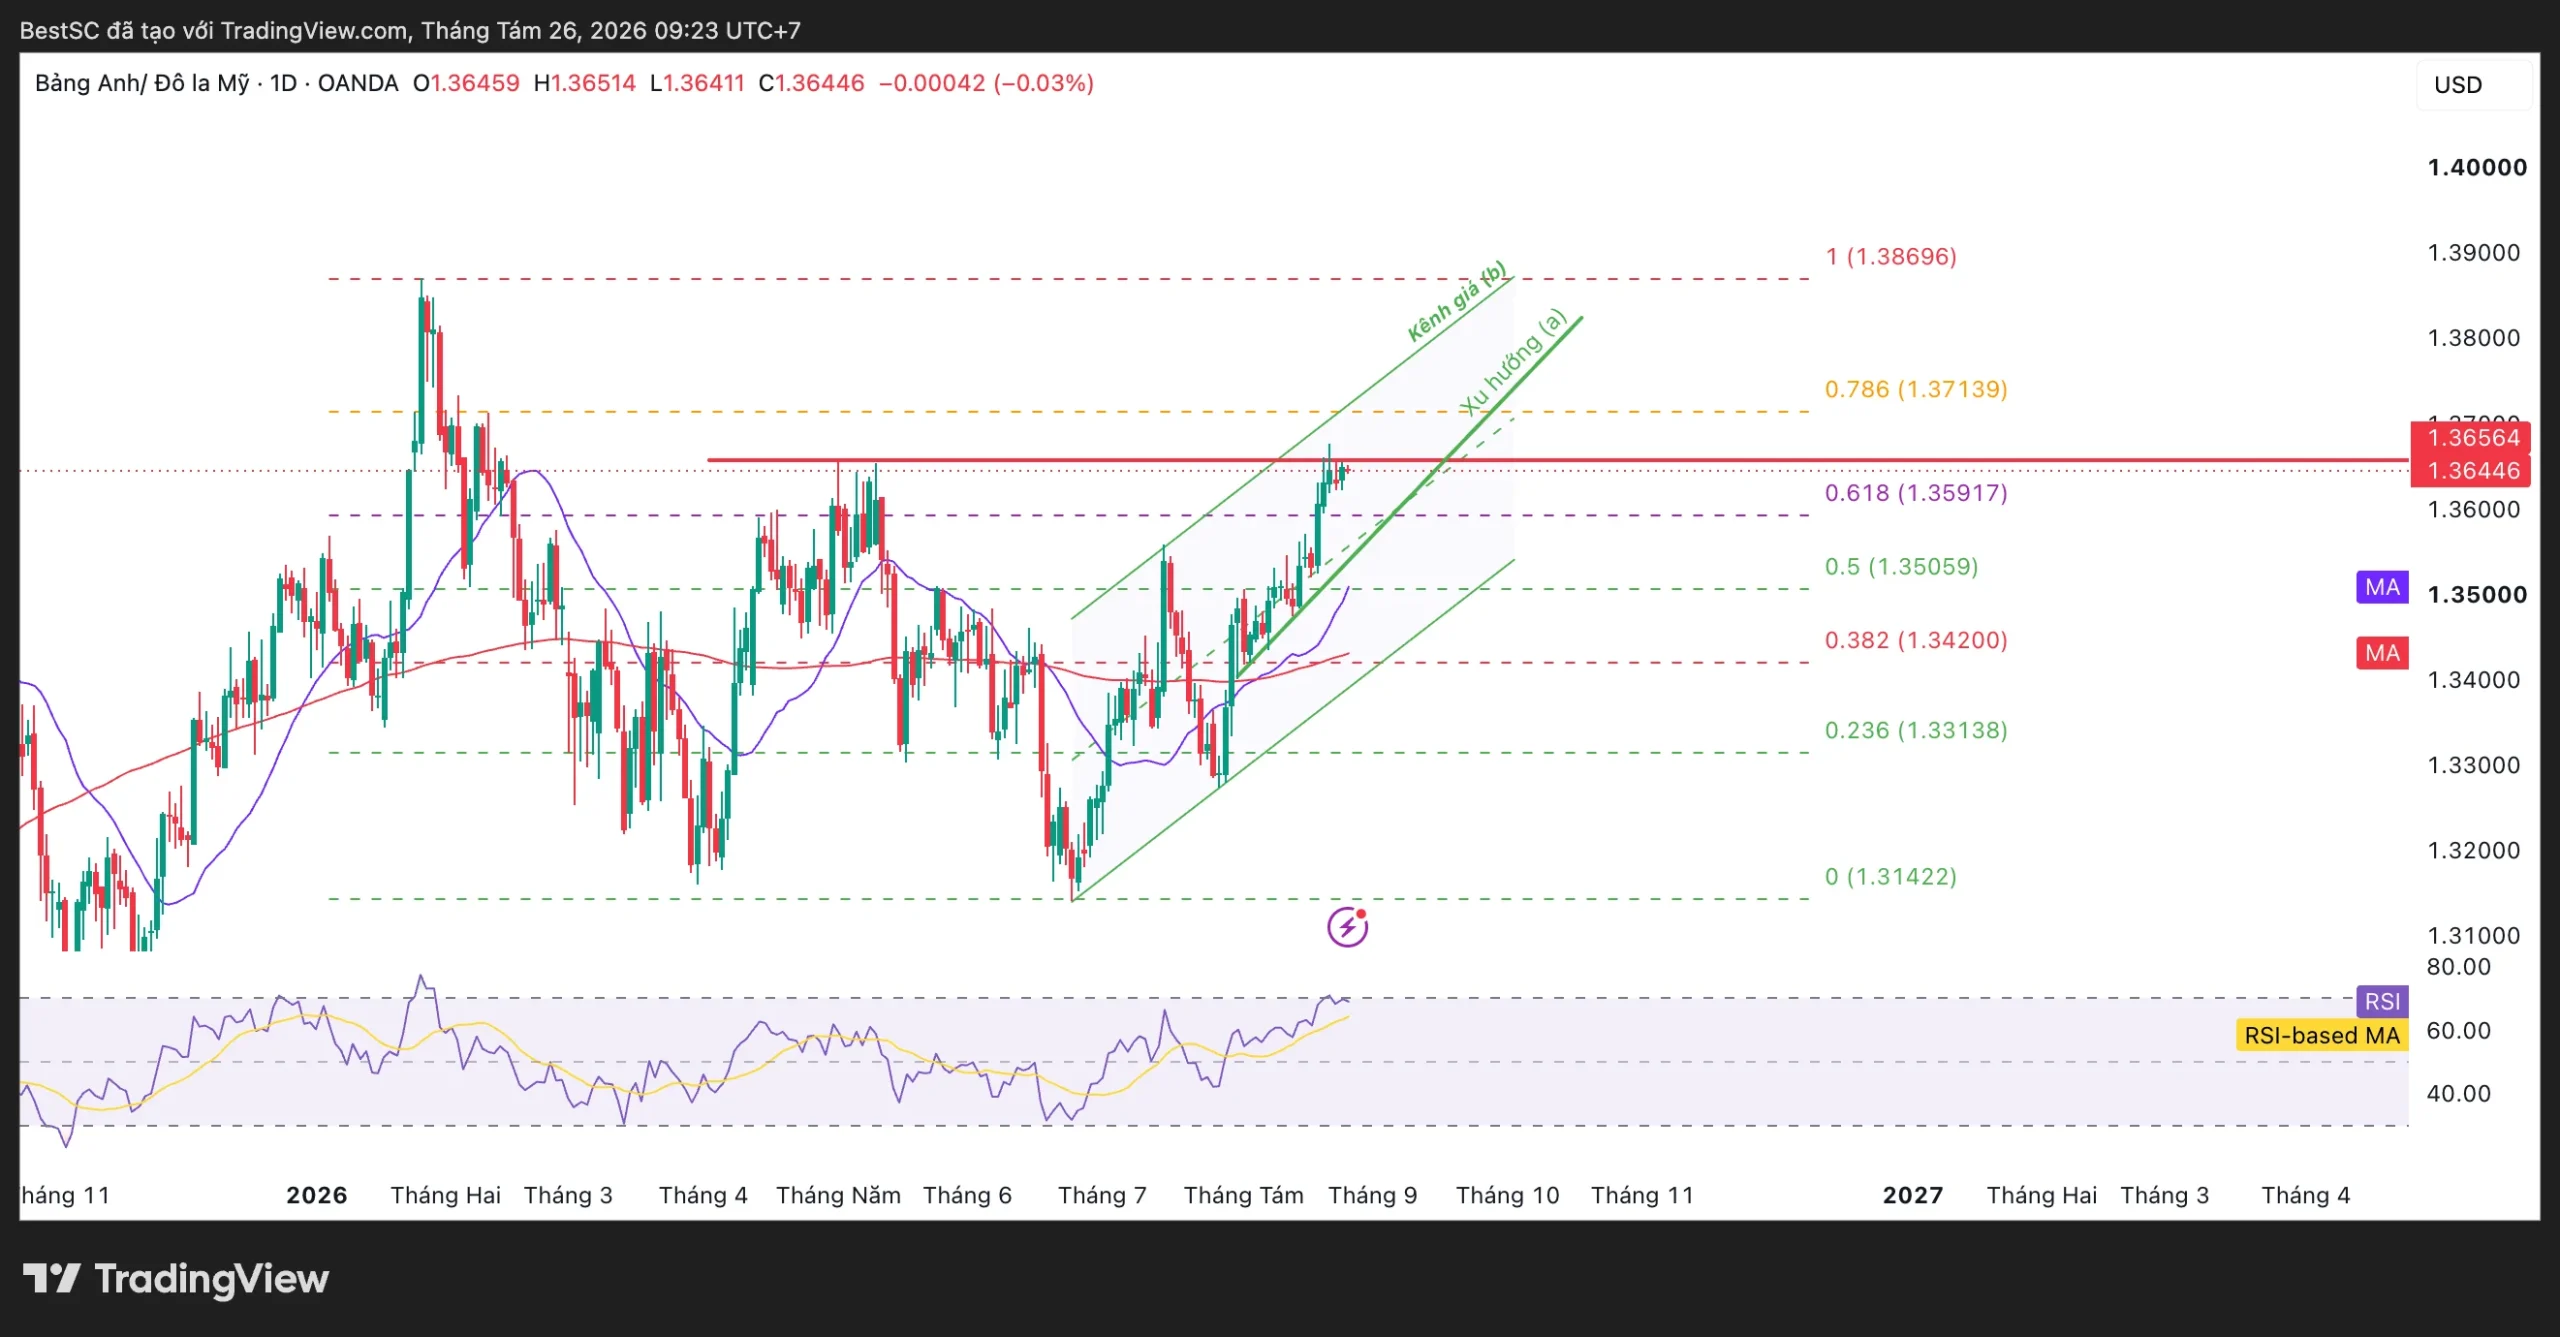
Task: Click the 1.32000 price axis label
Action: coord(2474,851)
